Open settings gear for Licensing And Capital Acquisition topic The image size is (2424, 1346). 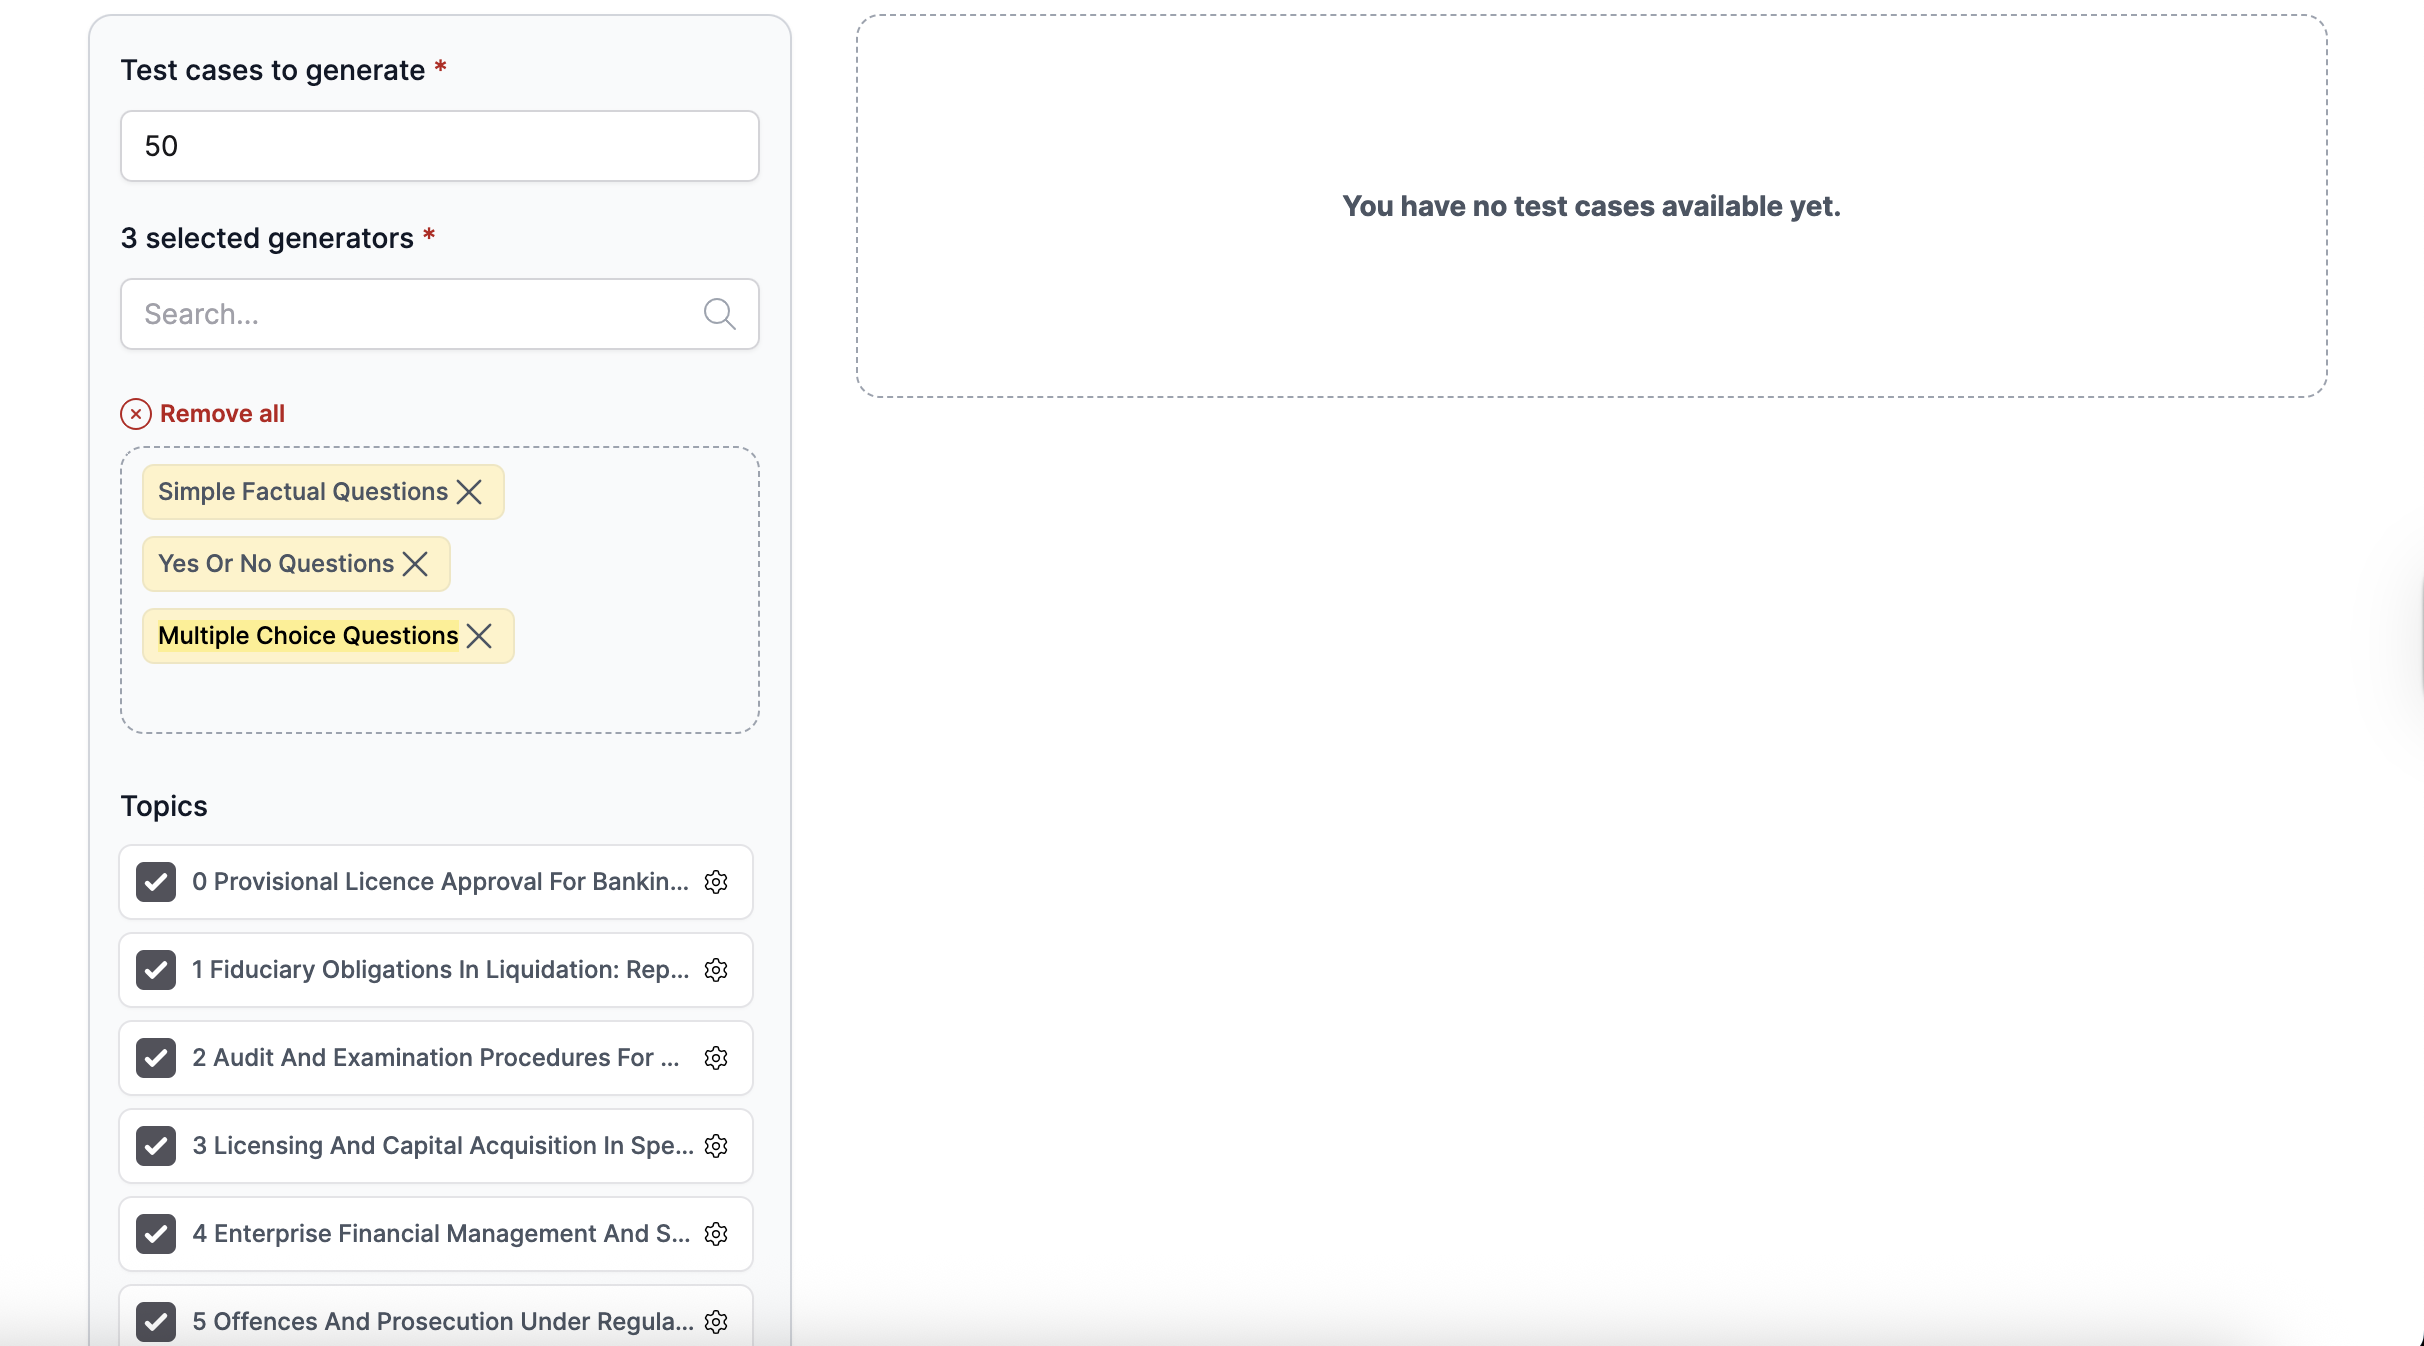pos(716,1146)
